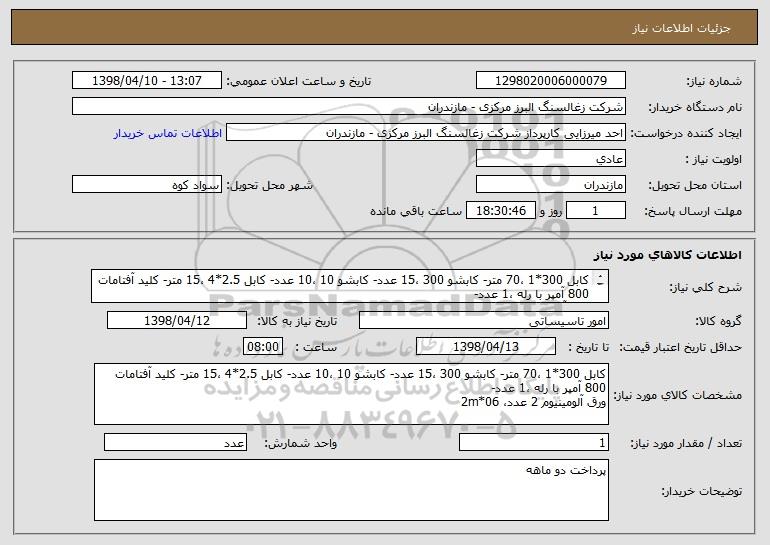Click the remaining days field showing 1
The height and width of the screenshot is (545, 770).
click(596, 211)
